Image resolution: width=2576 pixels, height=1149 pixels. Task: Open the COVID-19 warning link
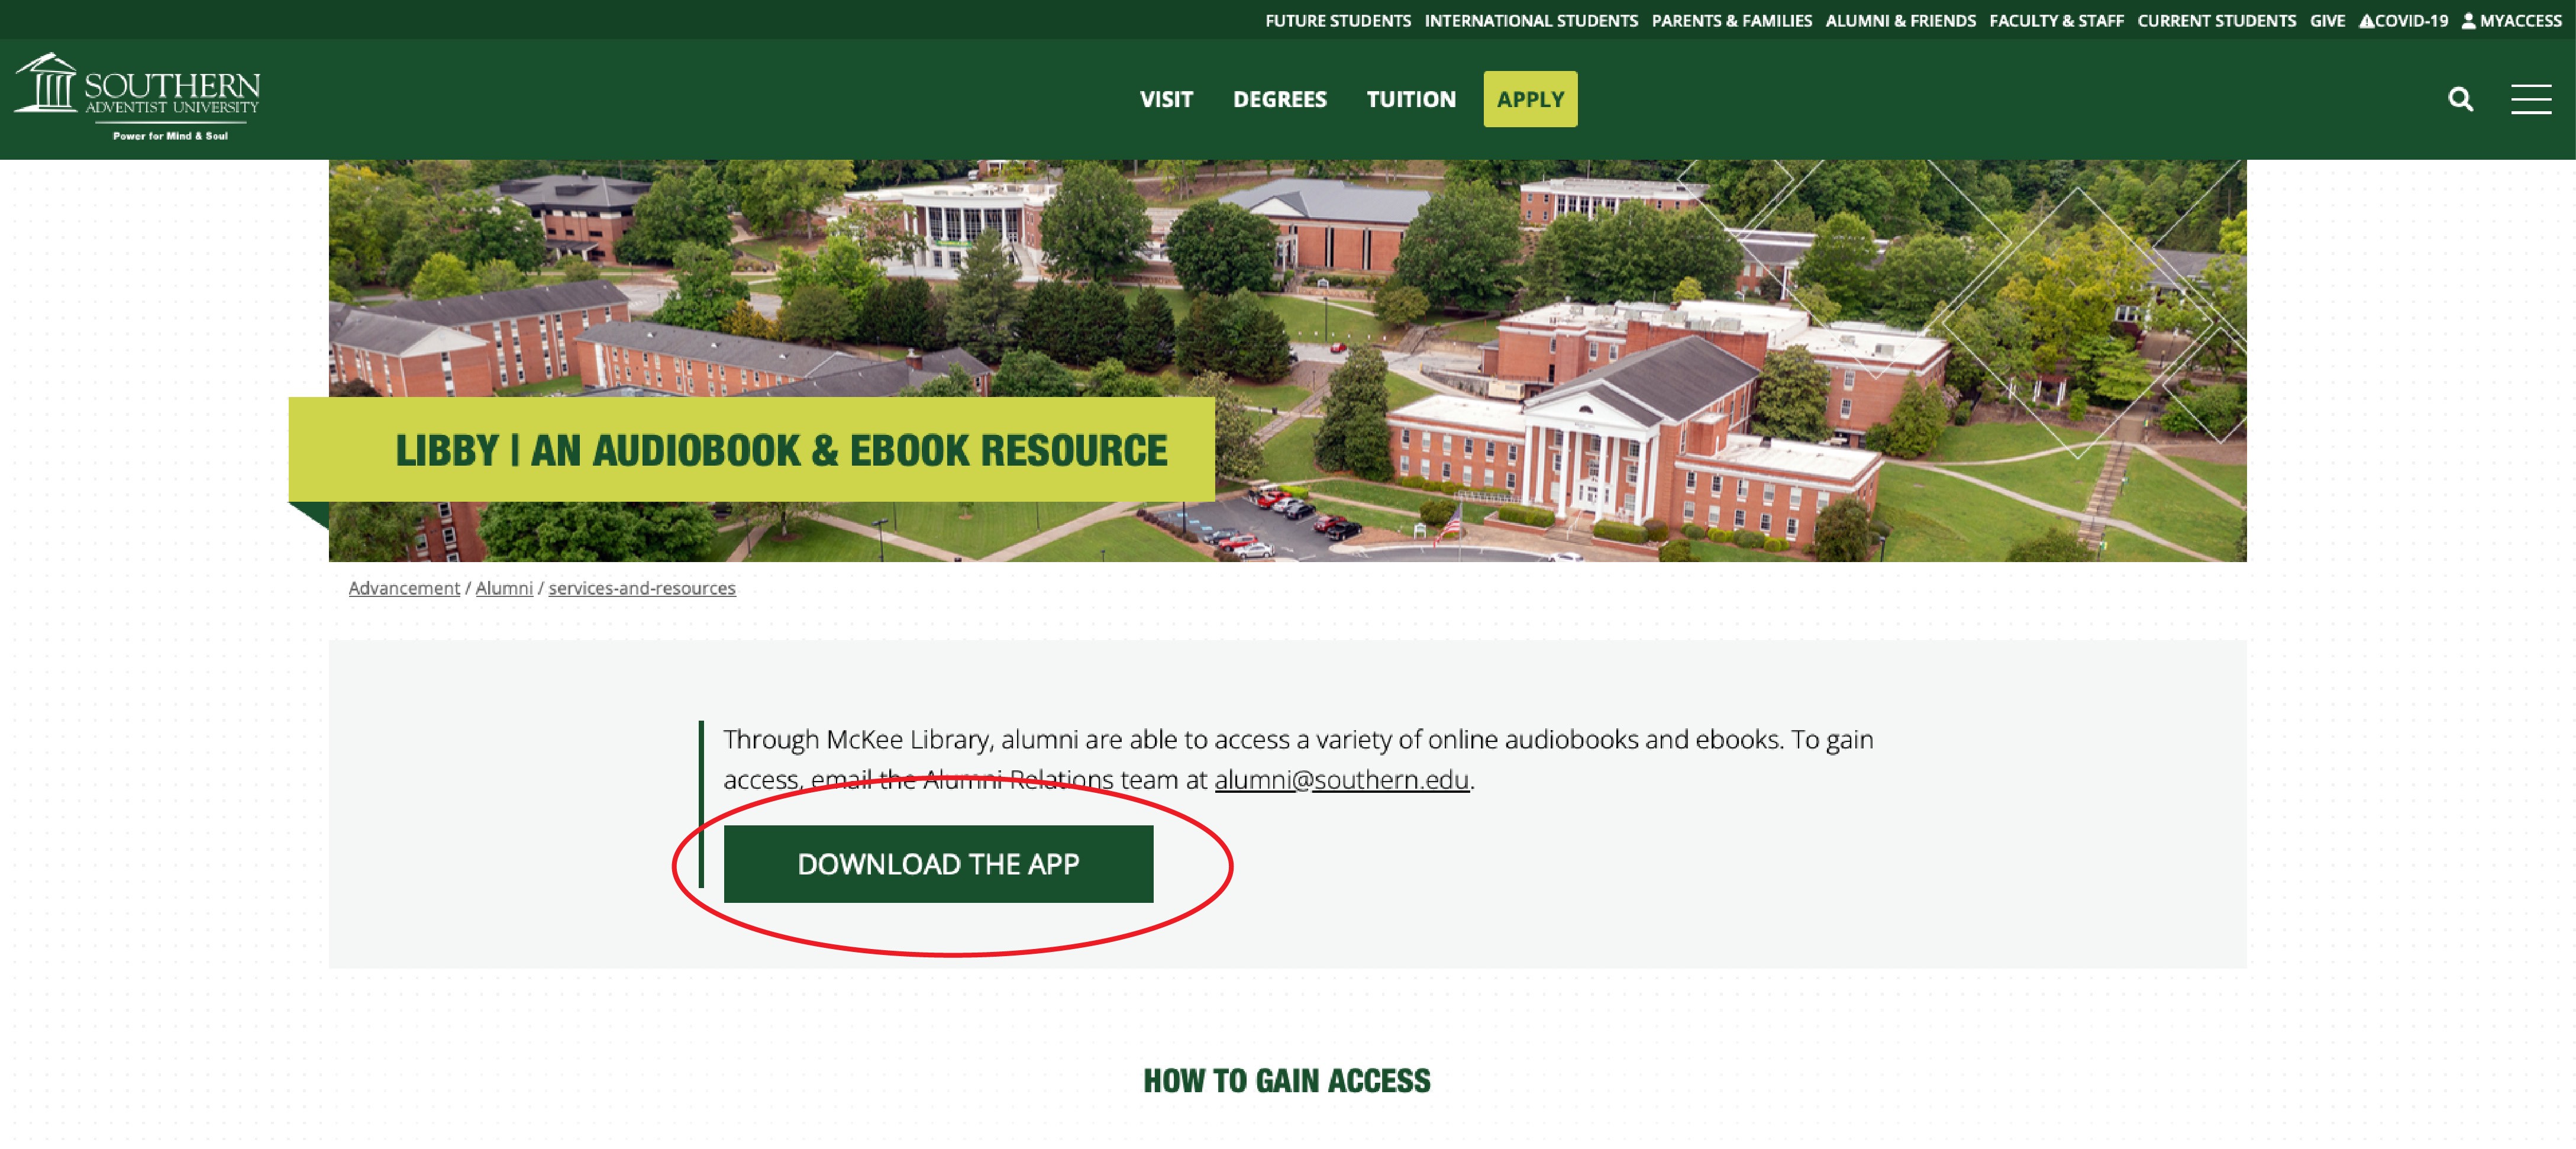(x=2403, y=21)
